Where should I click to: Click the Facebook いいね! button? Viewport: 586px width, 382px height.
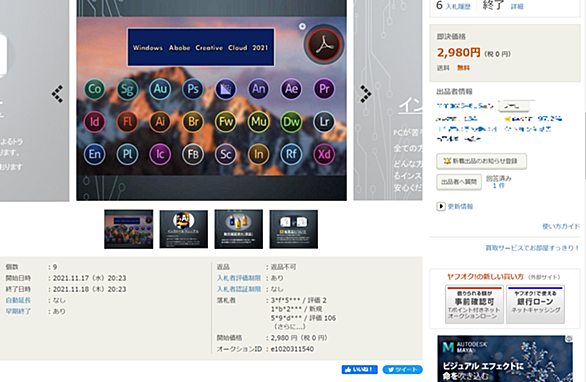pos(360,370)
